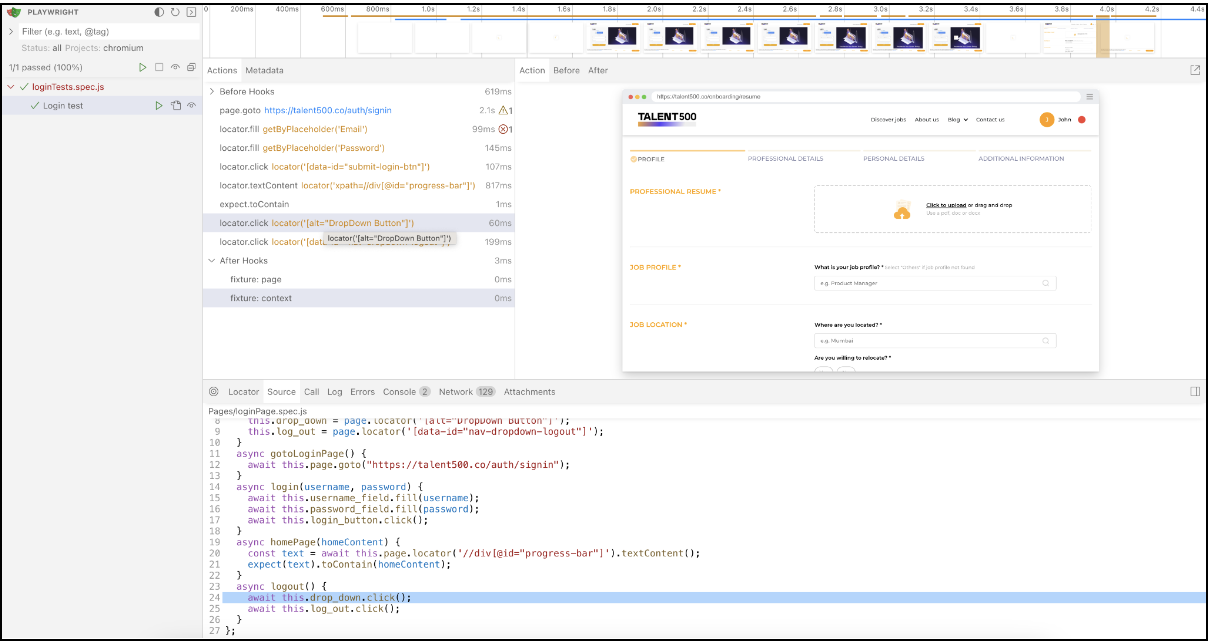This screenshot has height=642, width=1210.
Task: Toggle watch on Login test row
Action: 191,105
